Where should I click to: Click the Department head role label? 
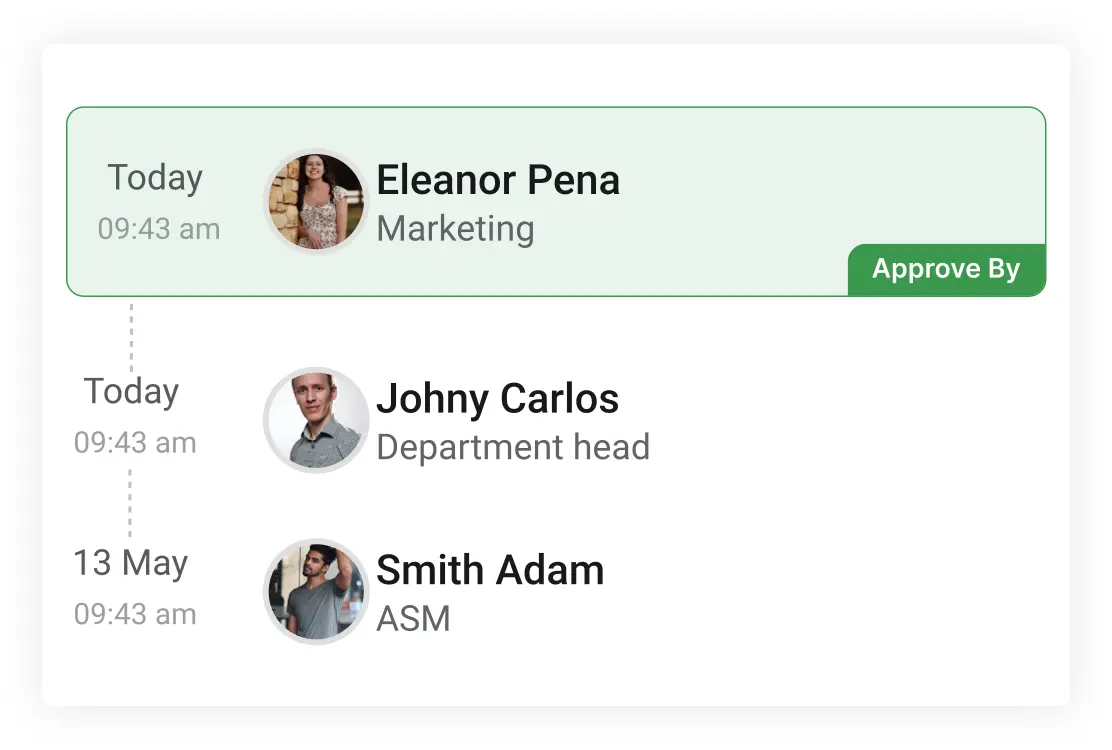513,447
